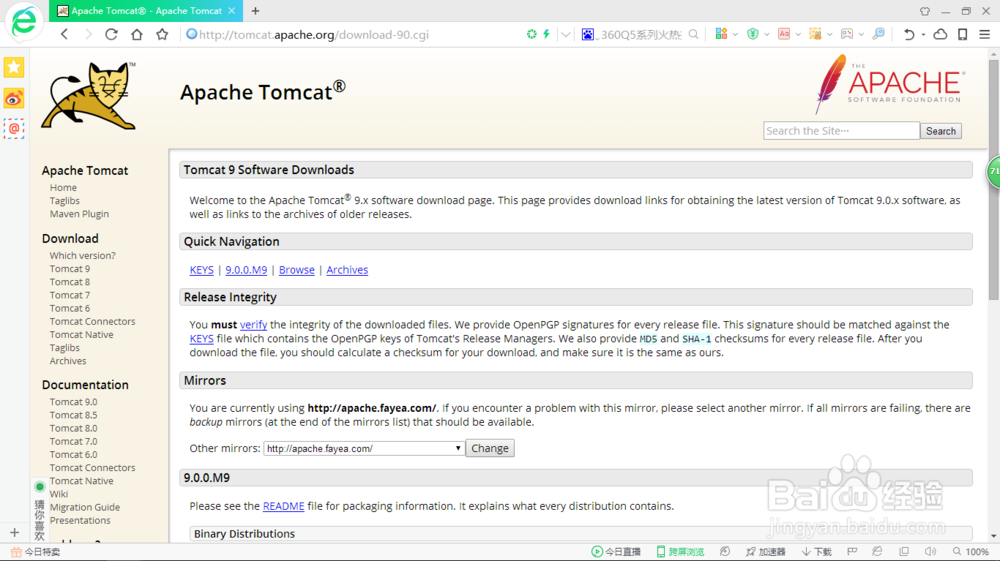
Task: Click the green circular compatibility icon in the address bar
Action: point(531,34)
